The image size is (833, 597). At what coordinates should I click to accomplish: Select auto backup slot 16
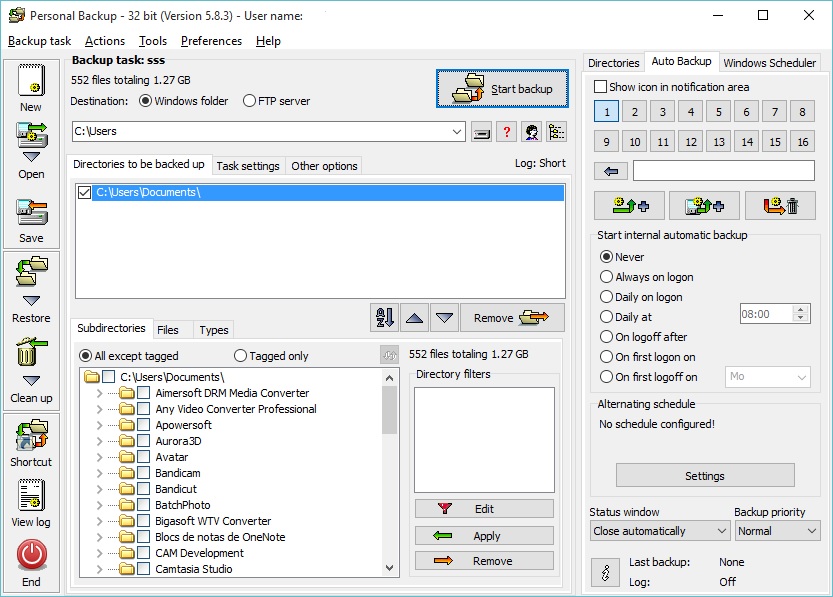click(x=802, y=142)
